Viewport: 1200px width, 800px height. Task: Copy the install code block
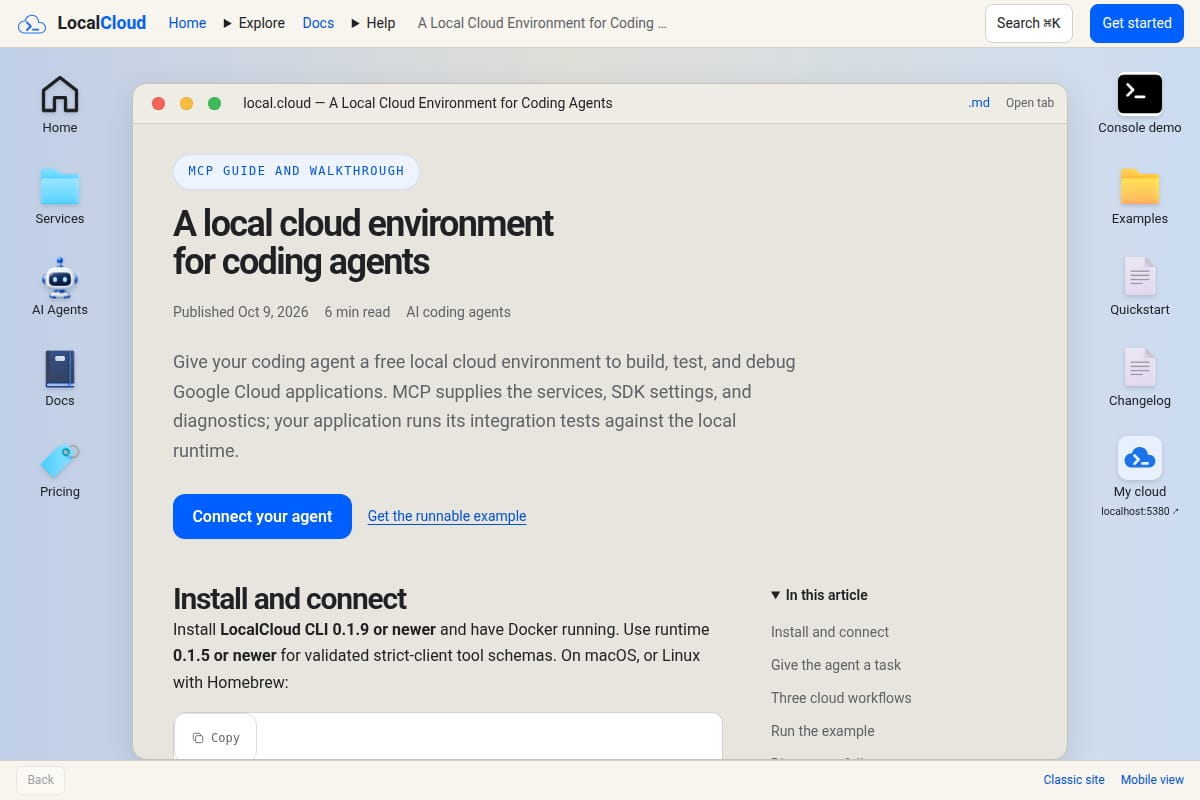pos(216,738)
